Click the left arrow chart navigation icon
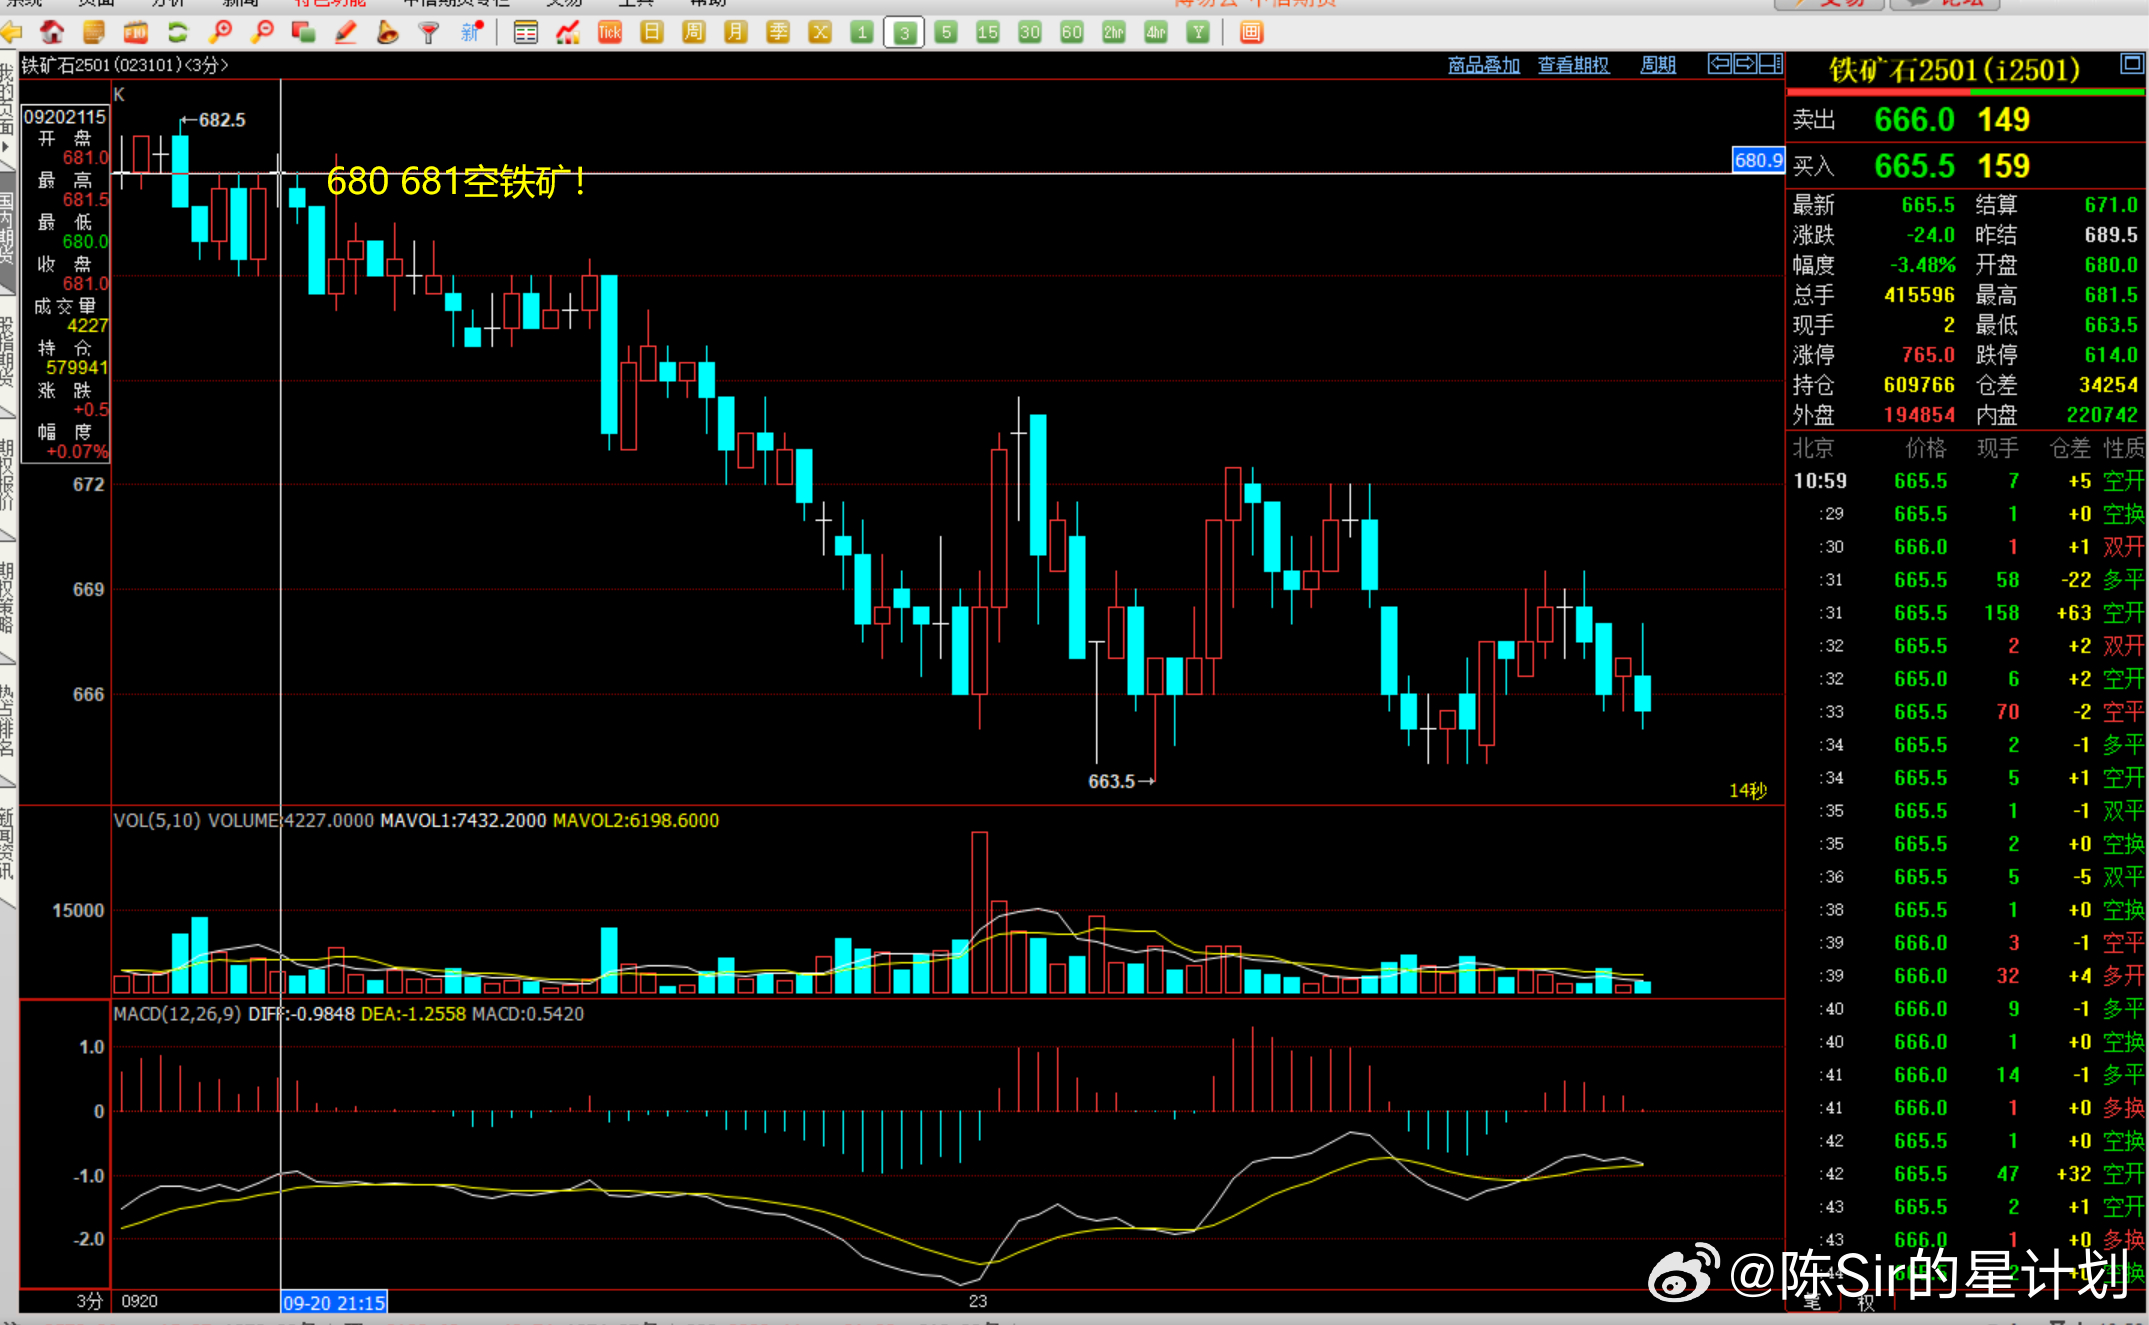 (x=1720, y=64)
